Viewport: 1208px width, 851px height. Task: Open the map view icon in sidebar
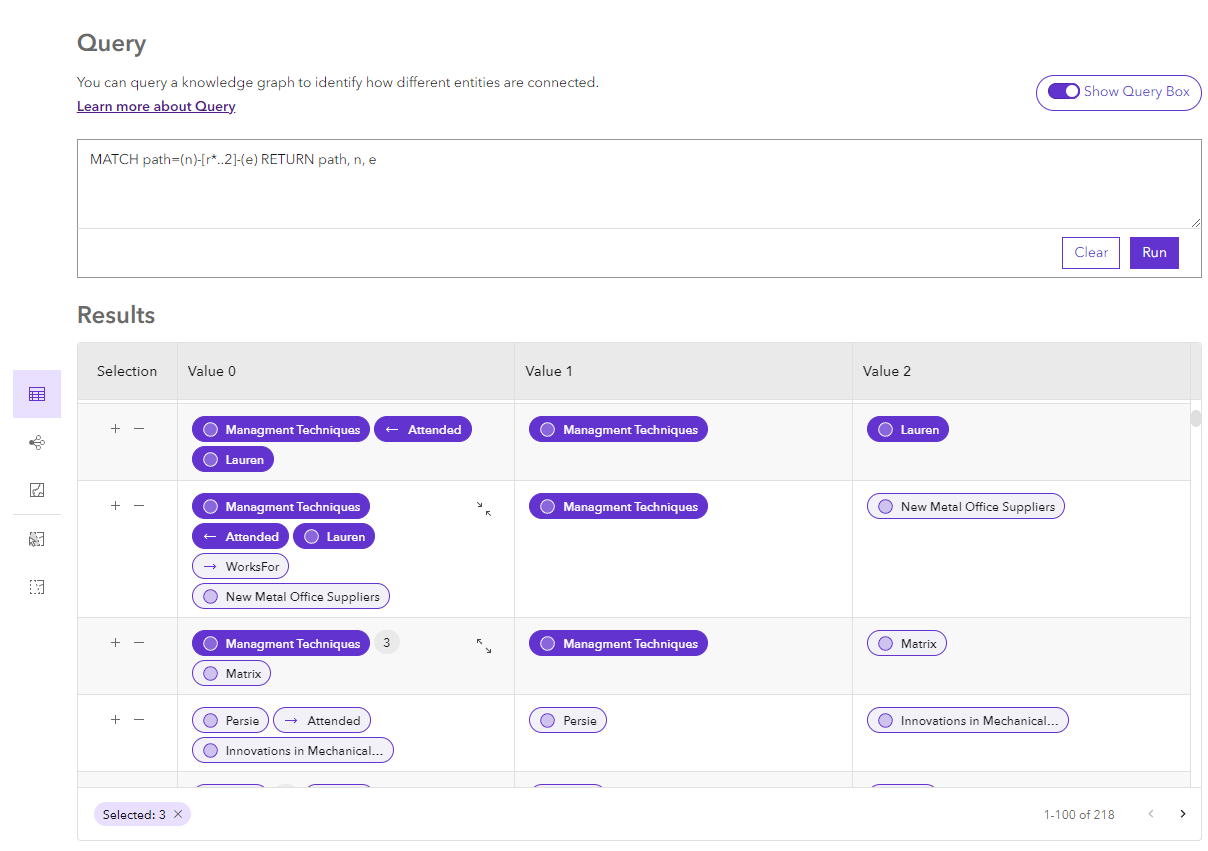pos(37,490)
